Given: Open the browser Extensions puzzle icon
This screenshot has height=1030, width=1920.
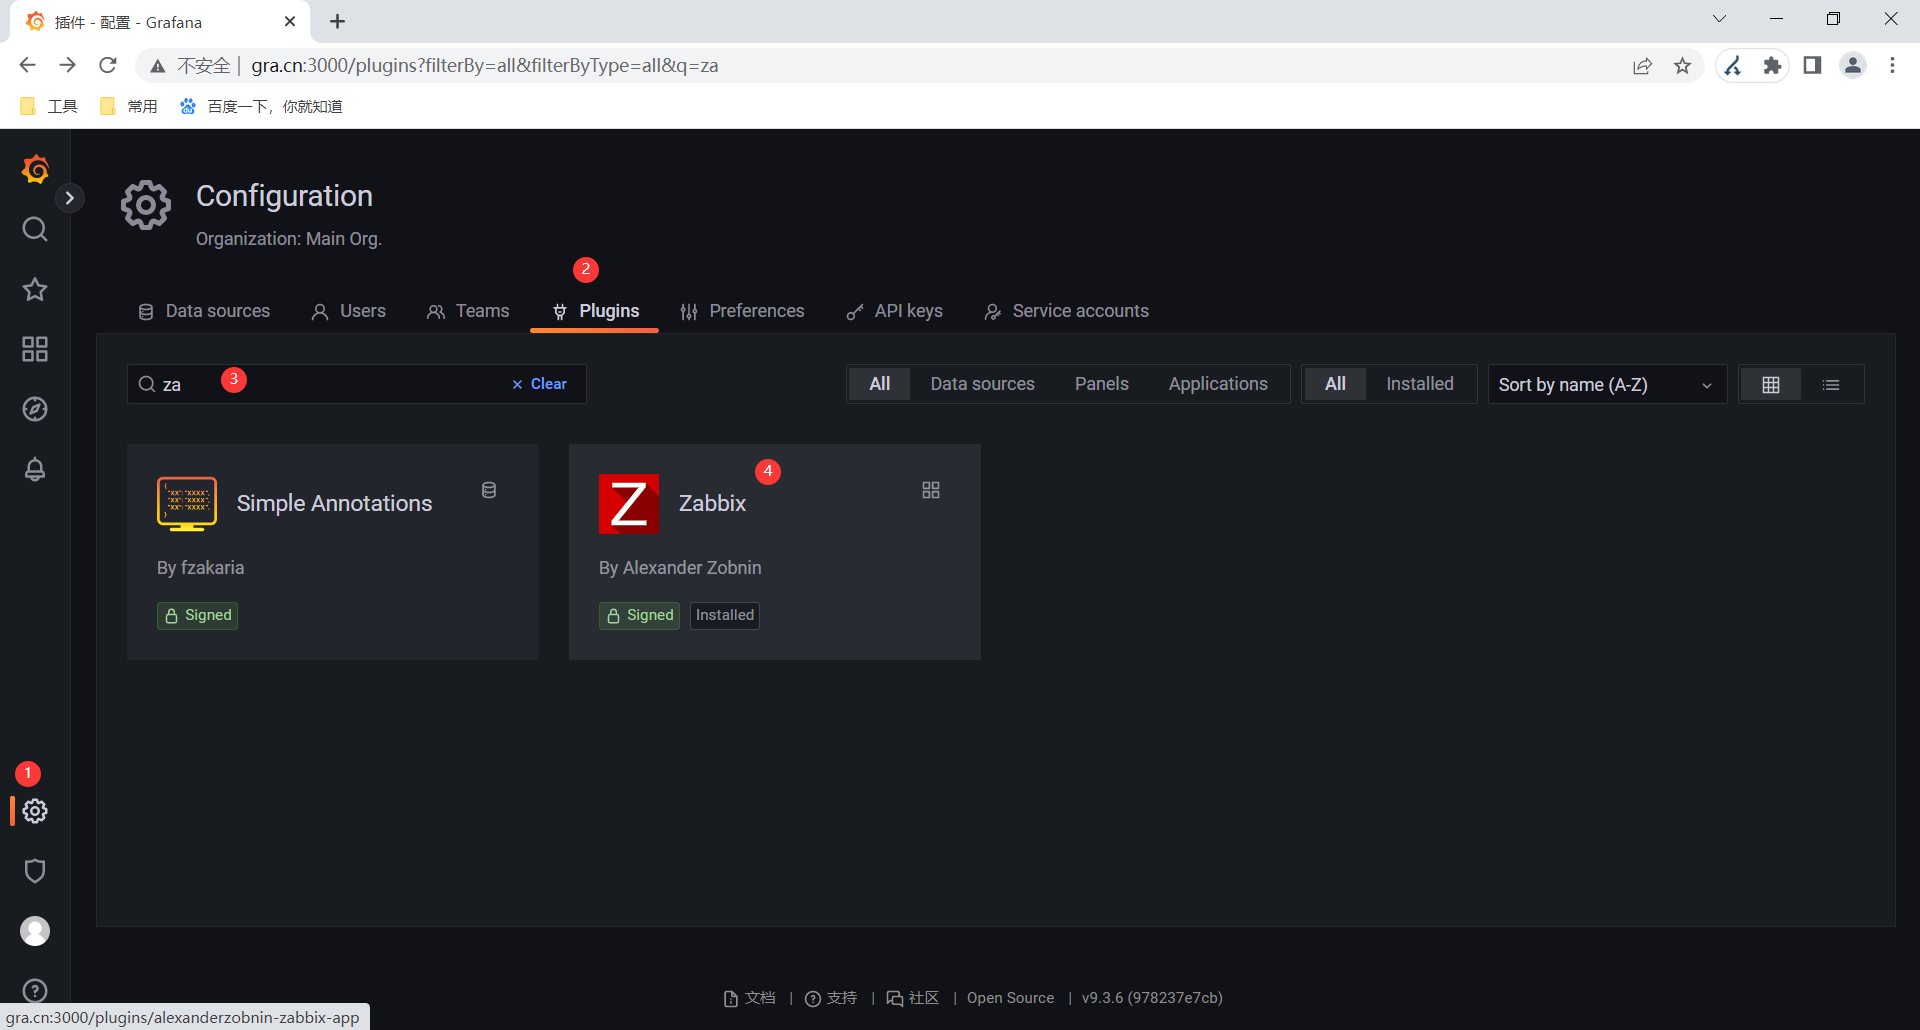Looking at the screenshot, I should tap(1772, 65).
